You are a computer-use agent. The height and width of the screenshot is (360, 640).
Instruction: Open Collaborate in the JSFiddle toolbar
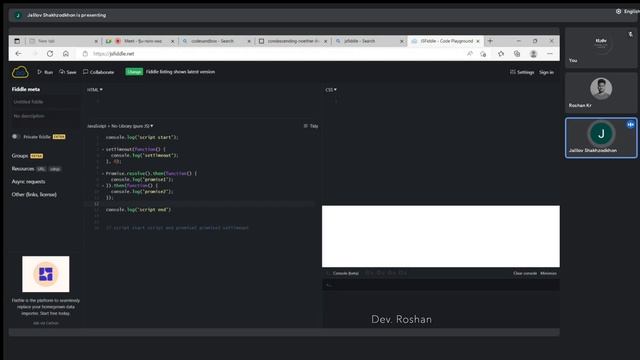pos(98,72)
